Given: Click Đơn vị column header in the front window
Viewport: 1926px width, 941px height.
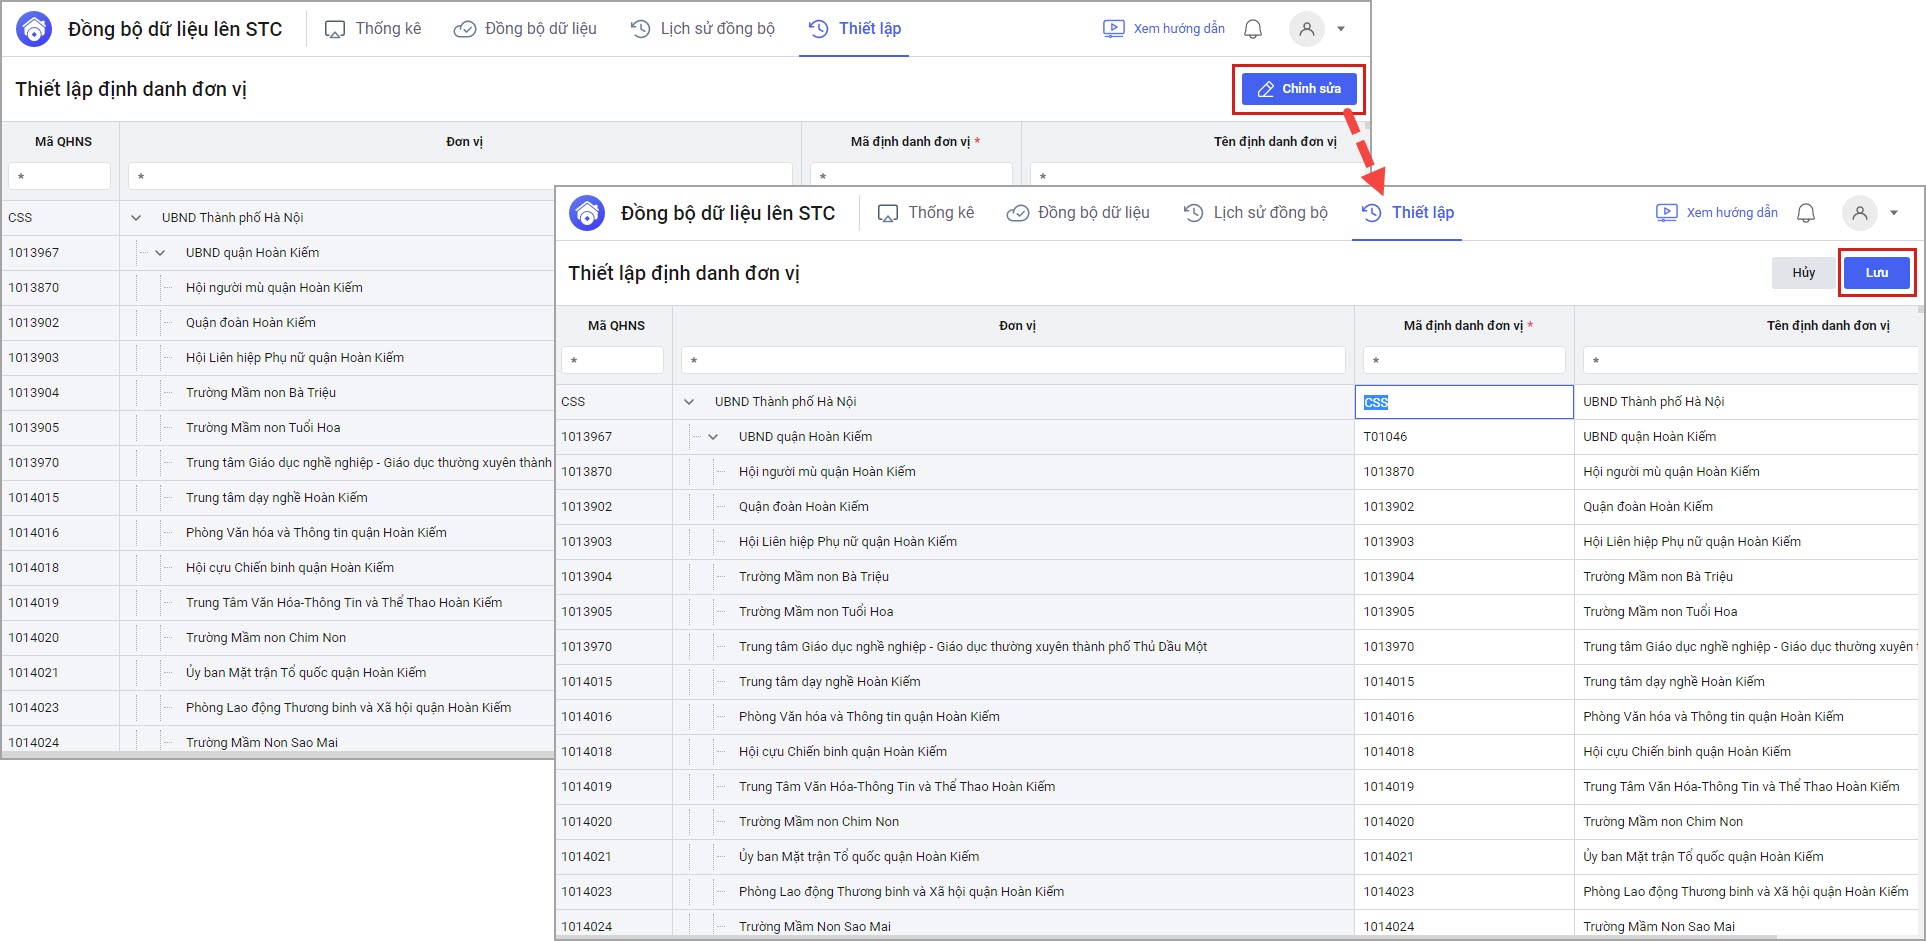Looking at the screenshot, I should pos(1018,326).
